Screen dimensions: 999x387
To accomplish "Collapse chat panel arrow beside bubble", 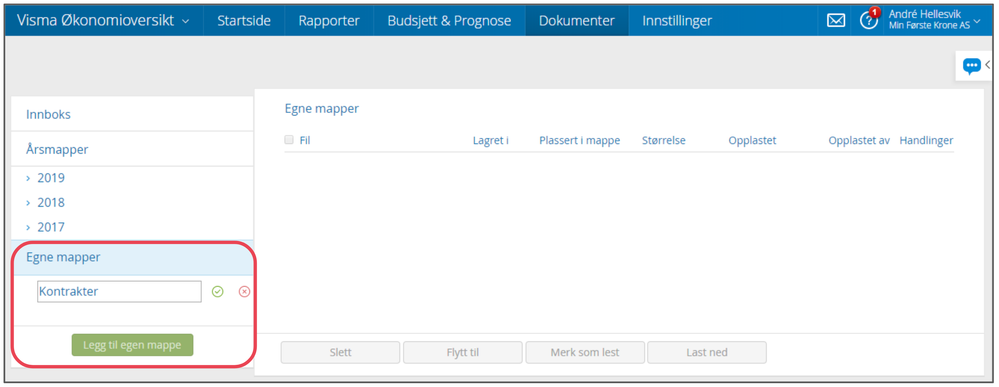I will pos(988,64).
